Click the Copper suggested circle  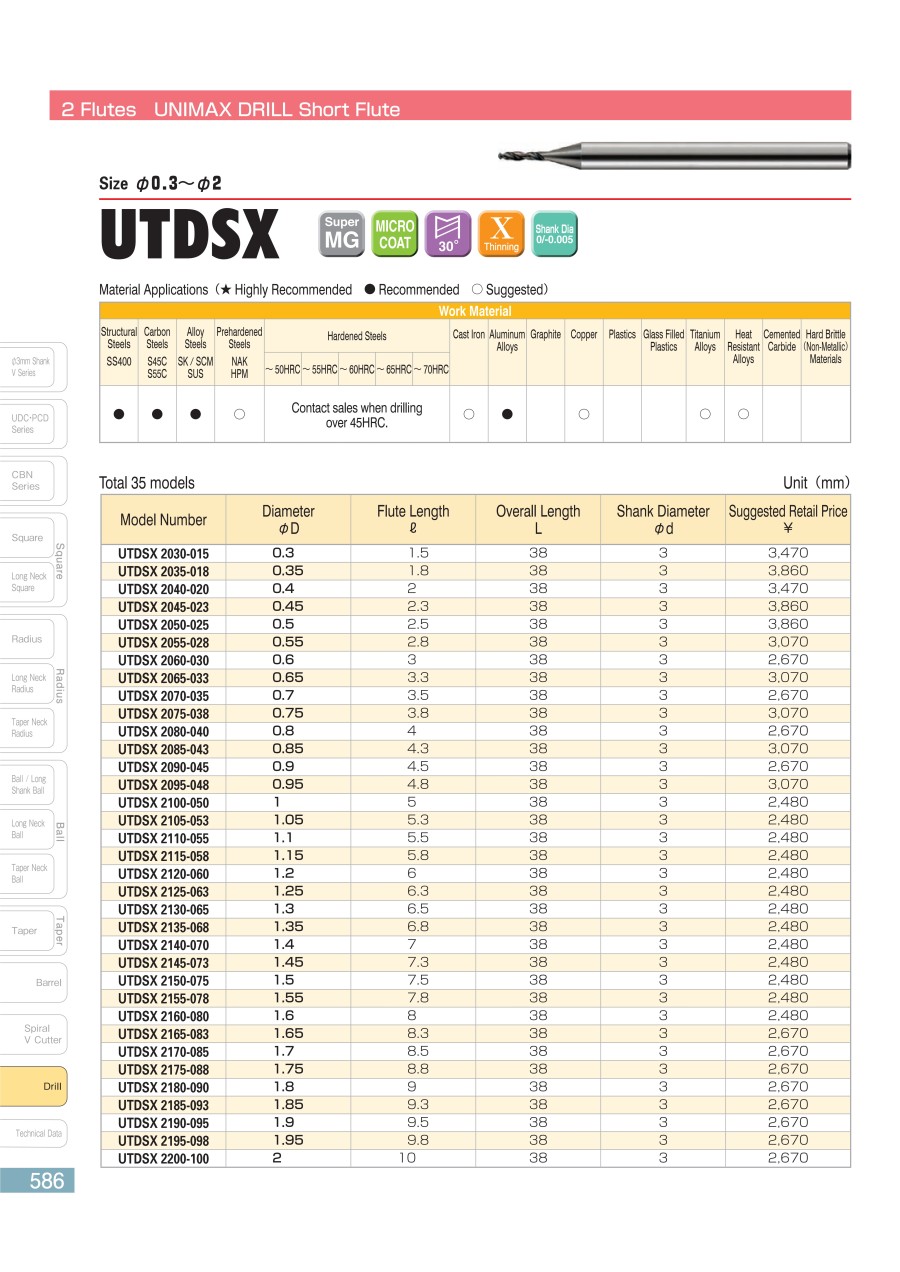pos(584,414)
